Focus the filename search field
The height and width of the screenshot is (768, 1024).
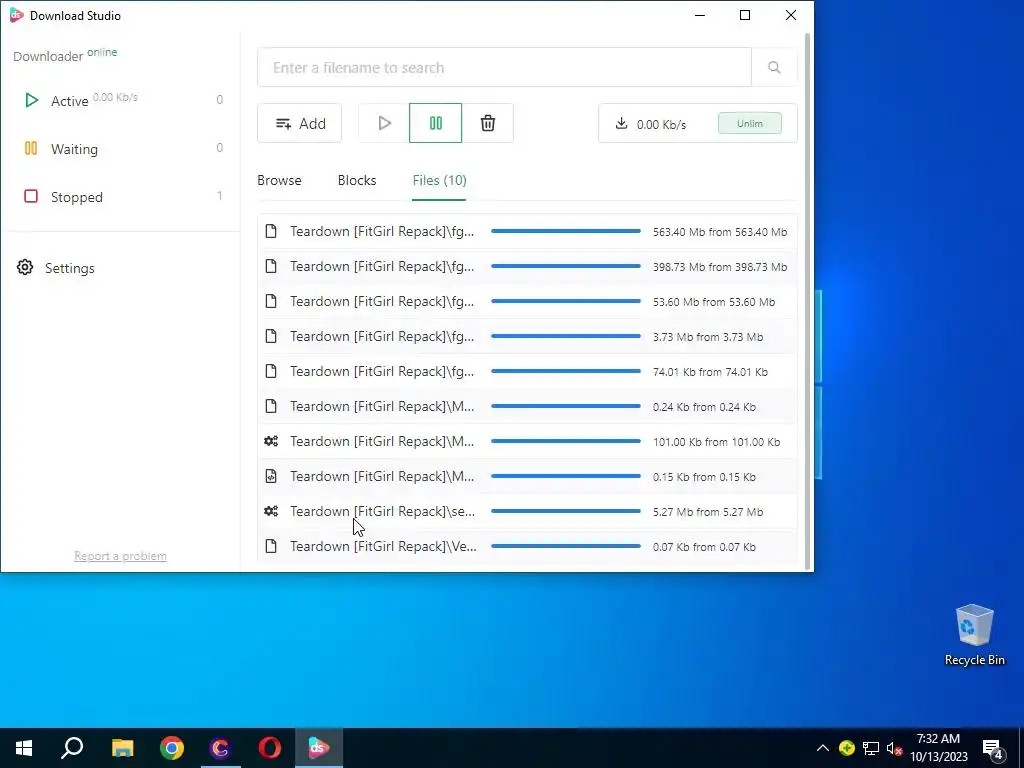pyautogui.click(x=504, y=67)
